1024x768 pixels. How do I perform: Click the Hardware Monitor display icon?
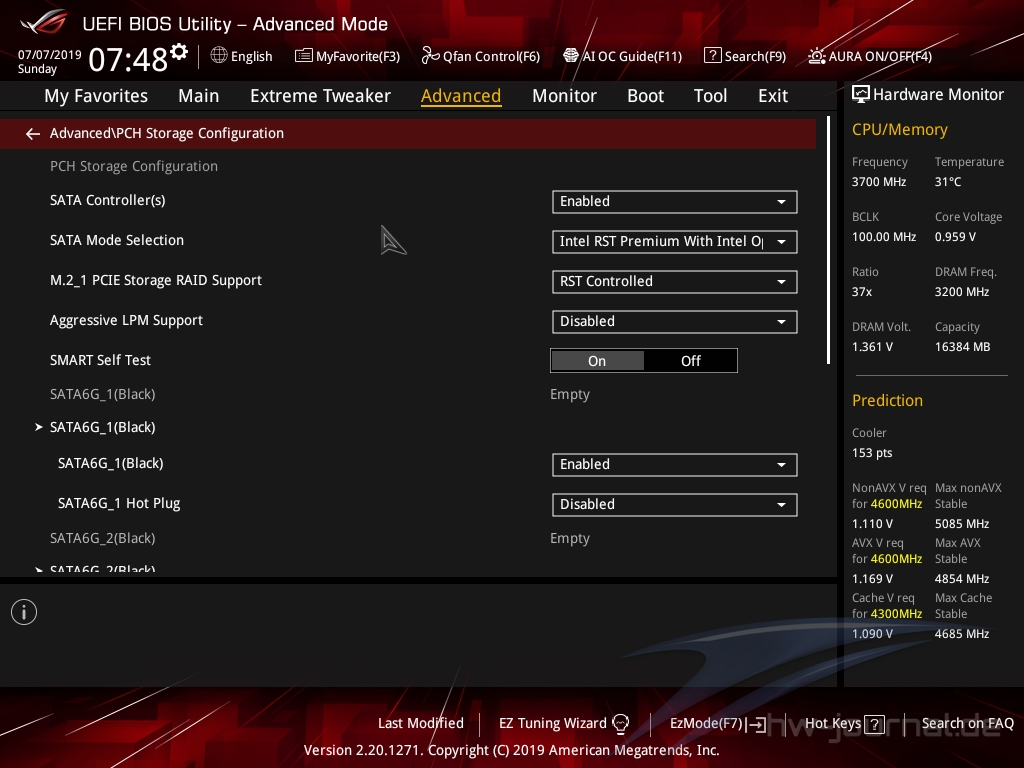(x=861, y=94)
